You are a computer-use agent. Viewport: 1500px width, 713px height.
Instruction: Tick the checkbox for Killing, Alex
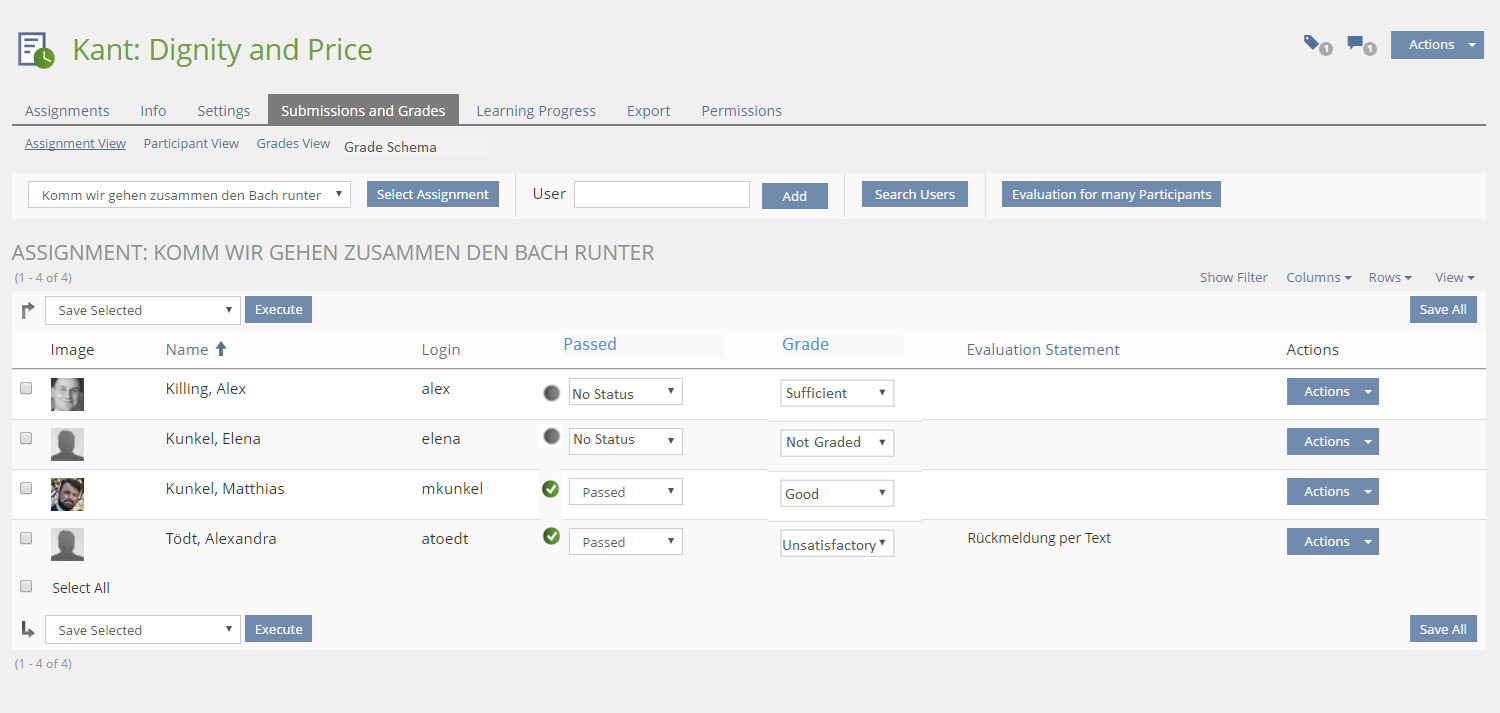26,388
